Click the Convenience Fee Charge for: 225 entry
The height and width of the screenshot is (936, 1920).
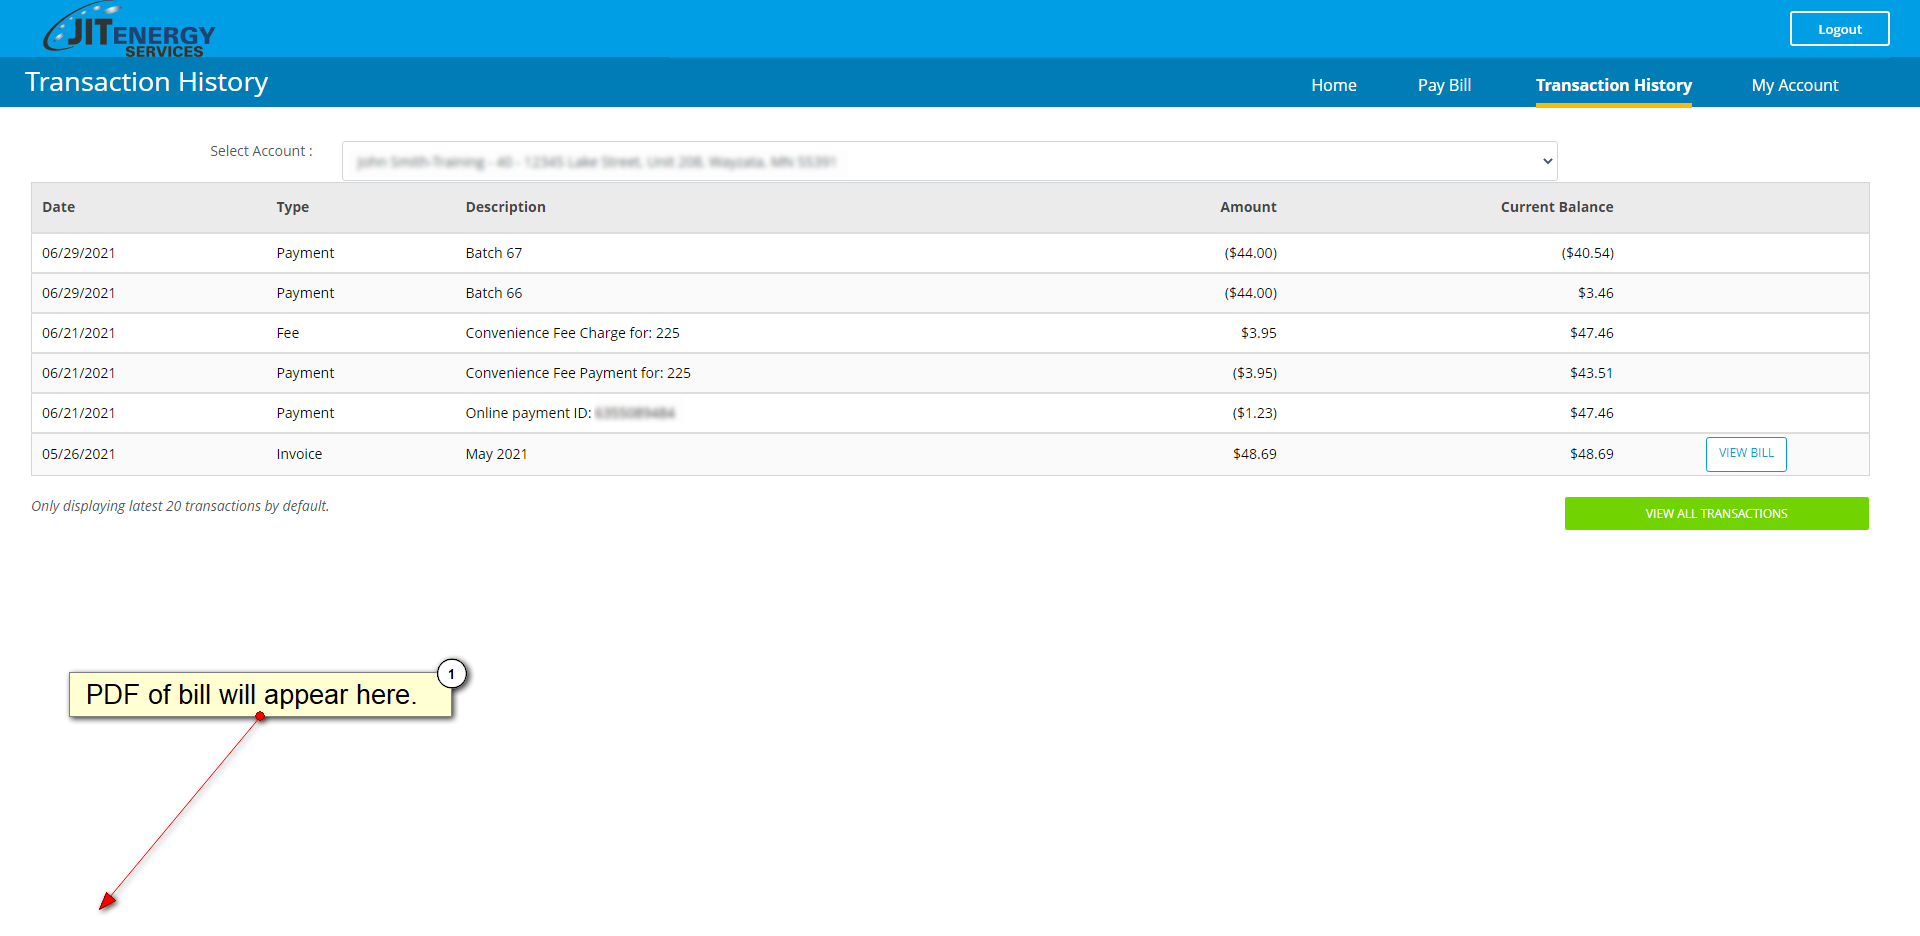point(572,333)
